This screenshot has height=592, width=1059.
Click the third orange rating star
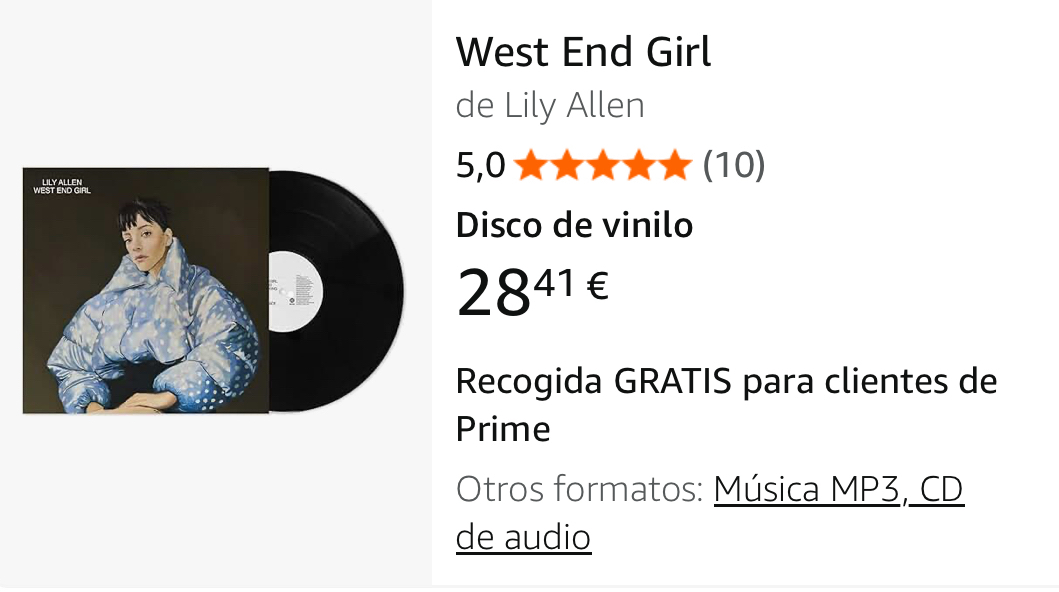603,165
